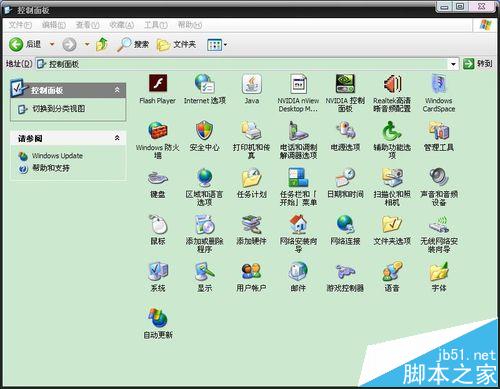Open 任务栏和「开始」菜单 icon
Viewport: 500px width, 389px height.
(x=298, y=177)
